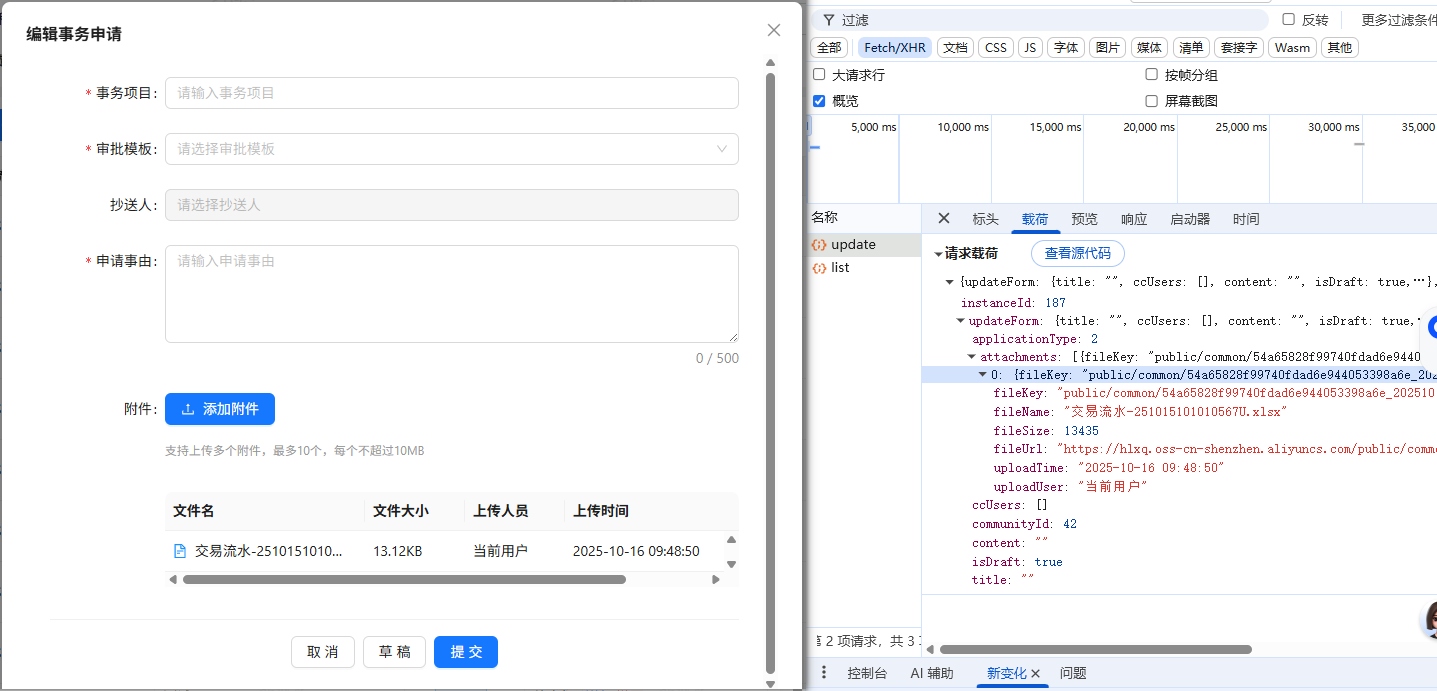Close the 新变化 drawer tab
The height and width of the screenshot is (691, 1437).
point(1036,673)
